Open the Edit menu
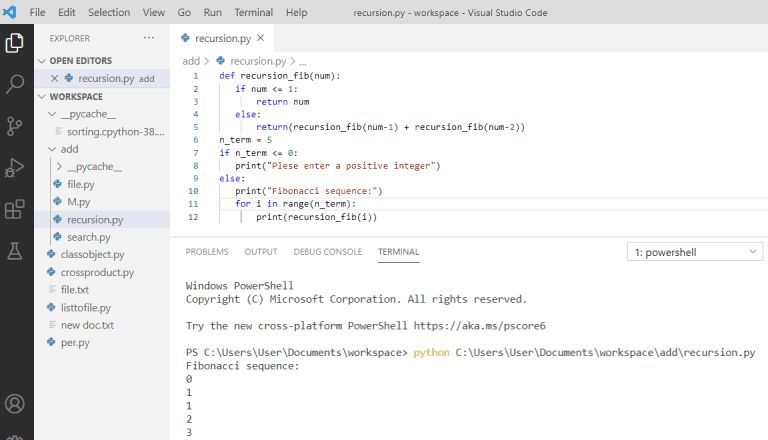This screenshot has height=440, width=768. (x=67, y=12)
